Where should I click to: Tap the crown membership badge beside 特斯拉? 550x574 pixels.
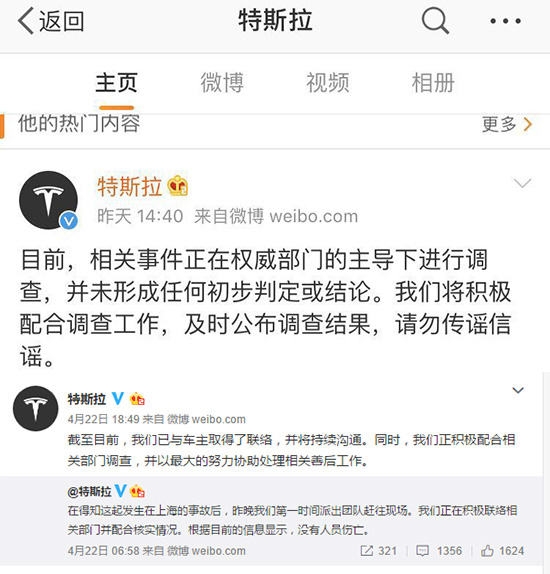point(178,186)
